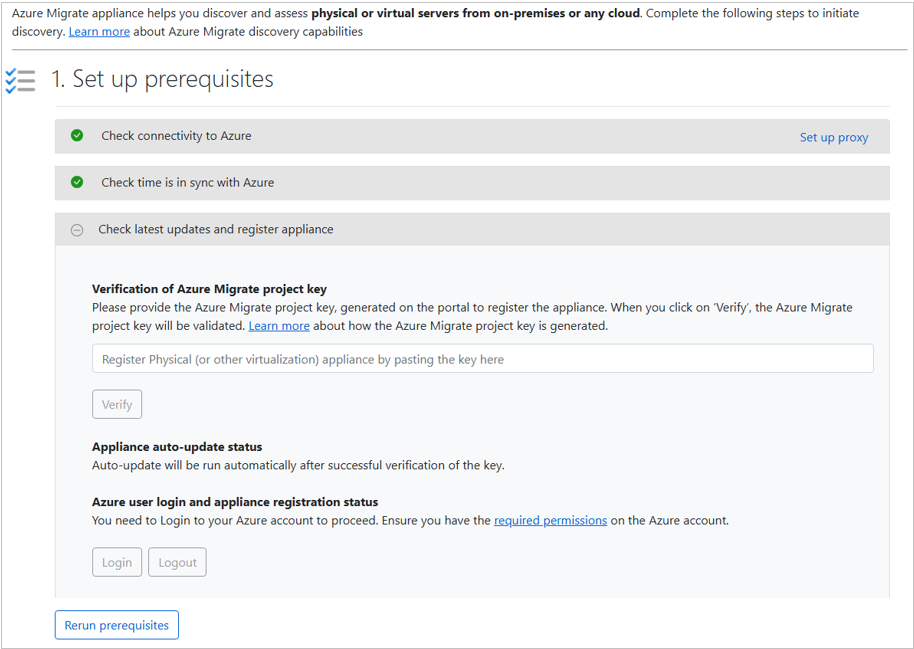
Task: Select the 1. Set up prerequisites heading
Action: (x=162, y=80)
